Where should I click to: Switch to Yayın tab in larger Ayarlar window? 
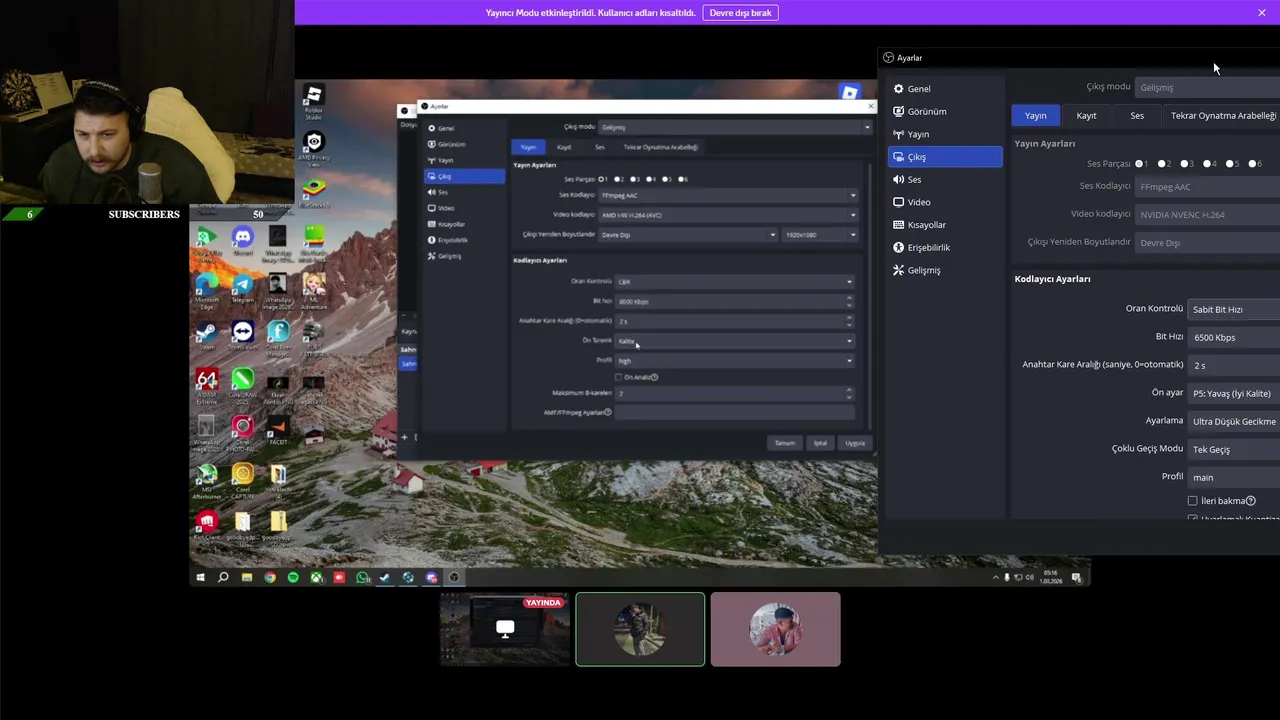pyautogui.click(x=1035, y=116)
